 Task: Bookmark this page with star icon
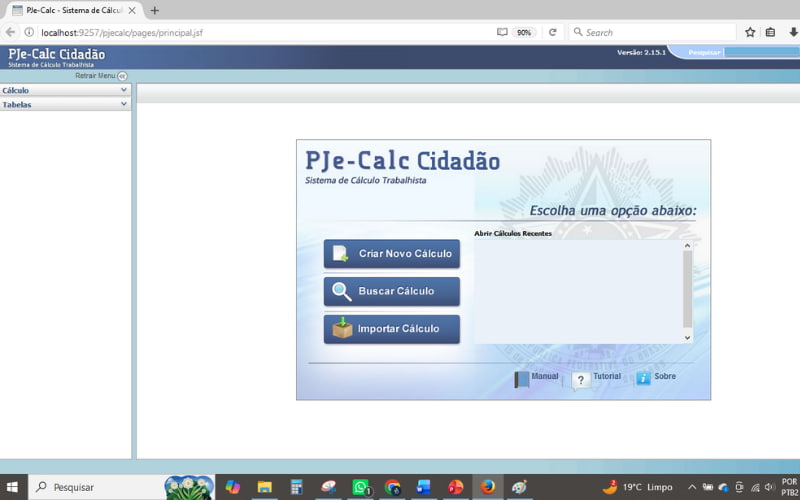click(750, 32)
